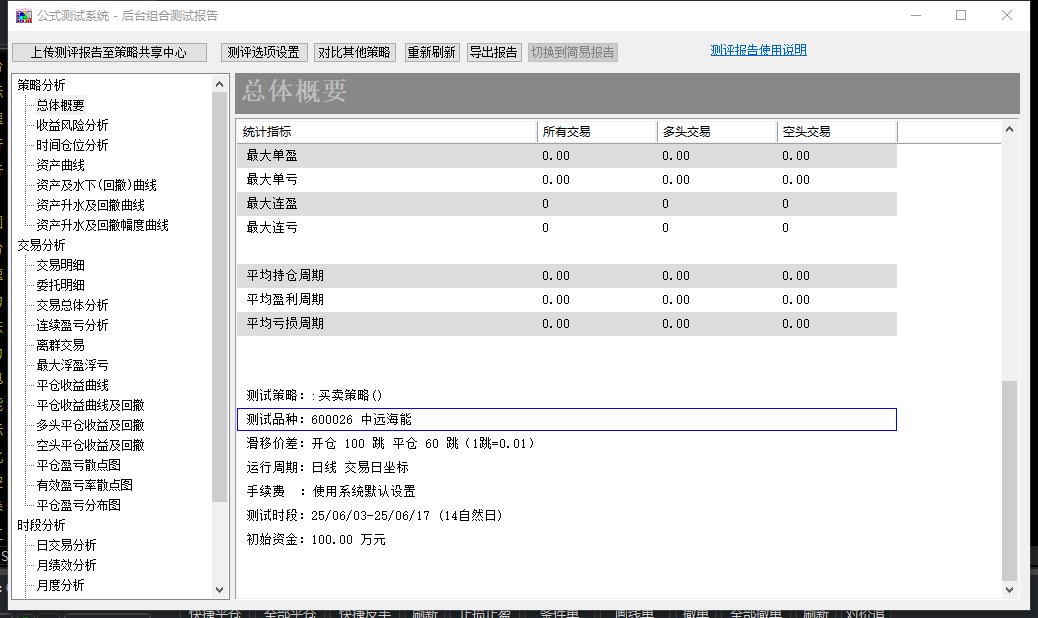The height and width of the screenshot is (618, 1038).
Task: Collapse the 交易分析 tree group
Action: point(41,245)
